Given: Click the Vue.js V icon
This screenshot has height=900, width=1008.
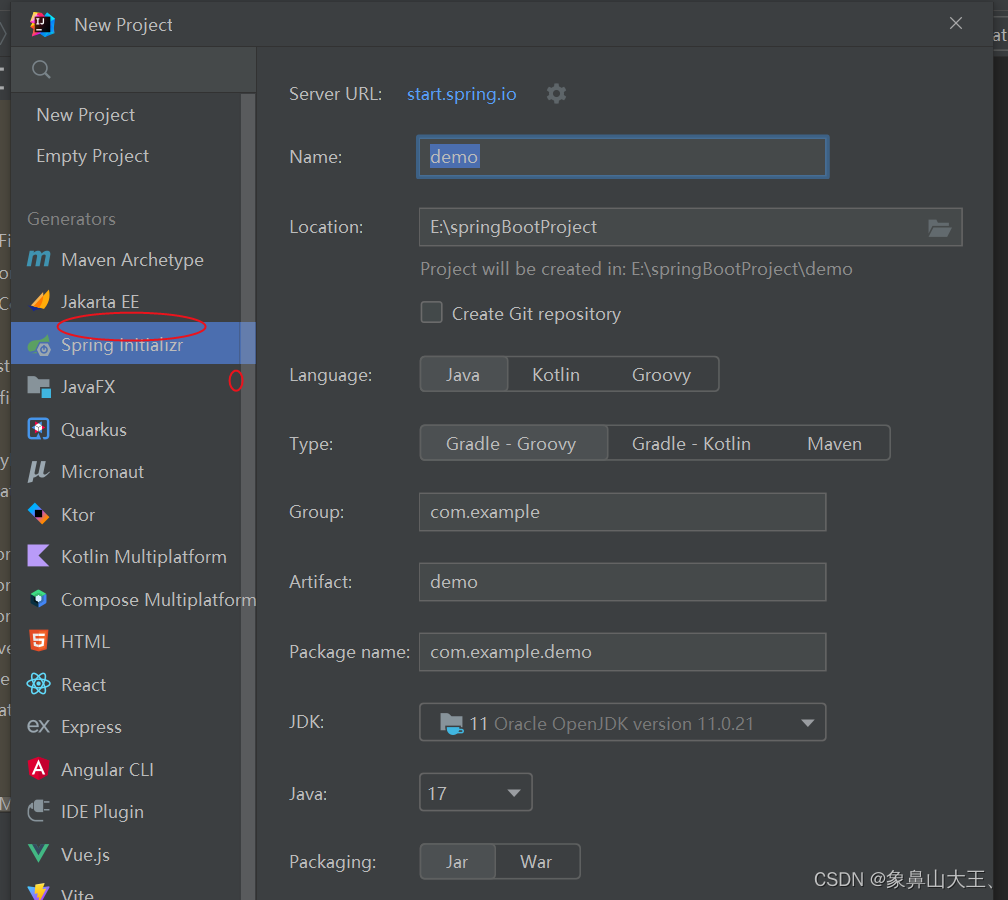Looking at the screenshot, I should pyautogui.click(x=39, y=854).
